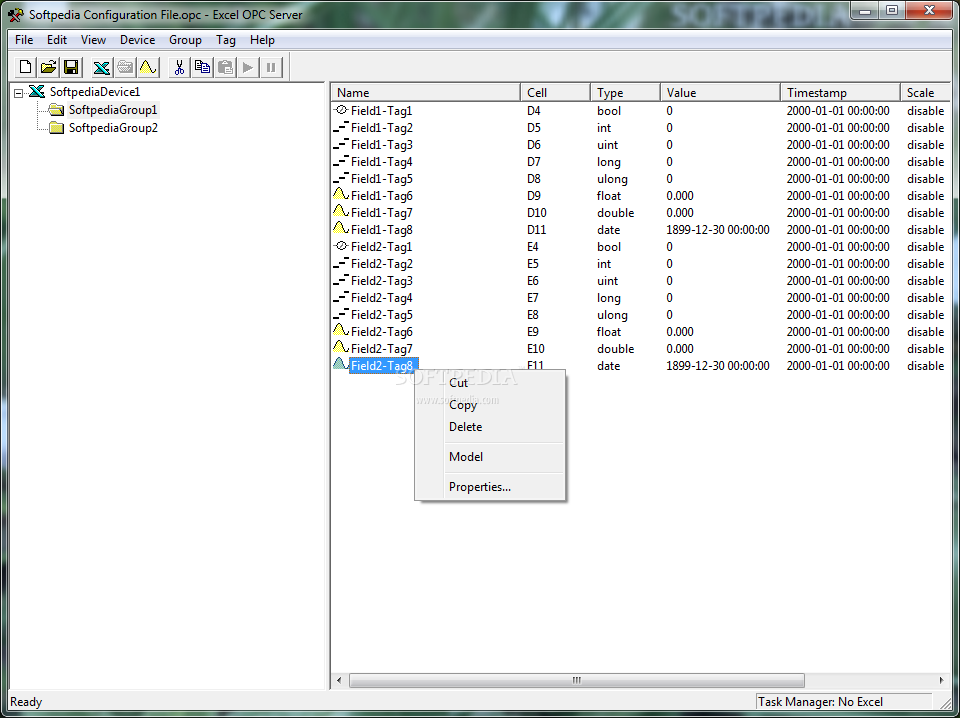Image resolution: width=960 pixels, height=718 pixels.
Task: Select the SoftpediaDevice1 tree label
Action: [x=95, y=92]
